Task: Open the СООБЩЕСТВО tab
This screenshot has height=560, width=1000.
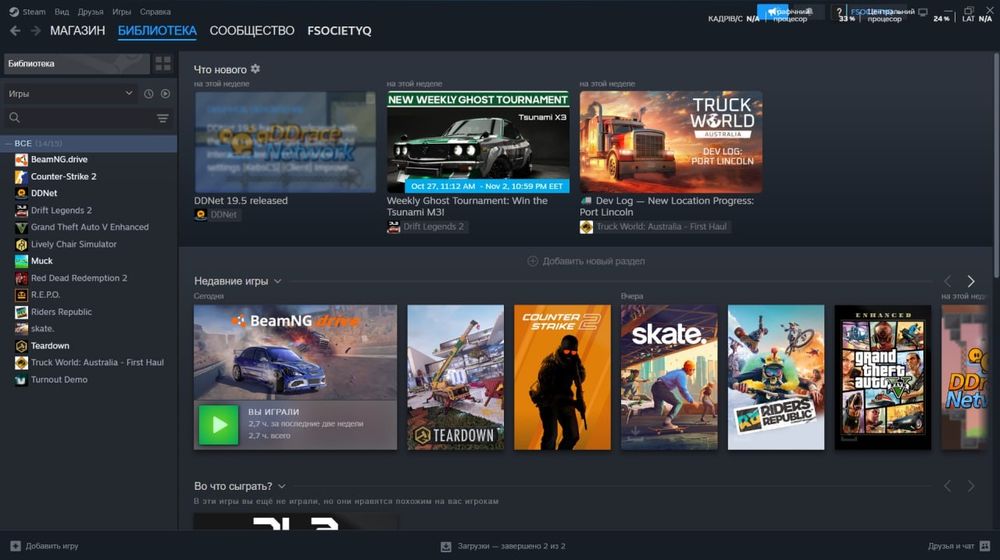Action: pyautogui.click(x=252, y=31)
